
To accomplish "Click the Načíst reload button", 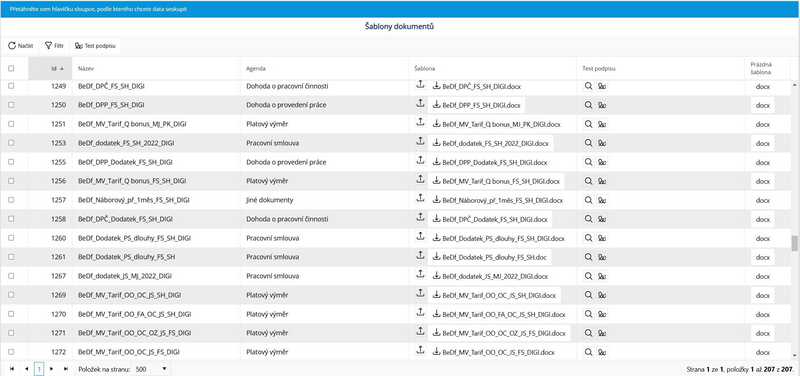I will pyautogui.click(x=20, y=46).
